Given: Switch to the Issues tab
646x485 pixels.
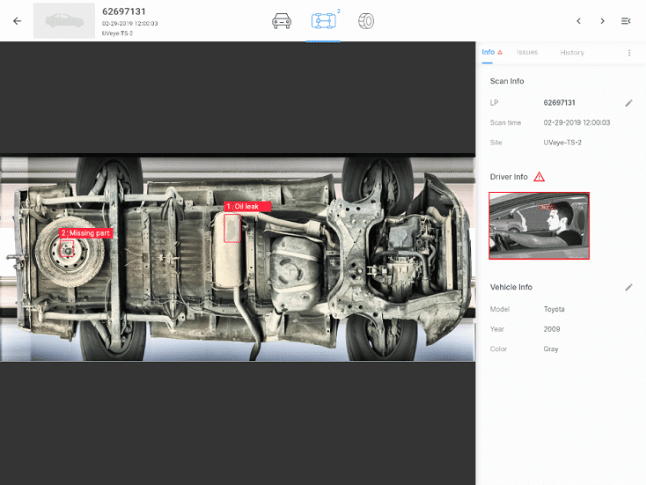Looking at the screenshot, I should pos(527,52).
